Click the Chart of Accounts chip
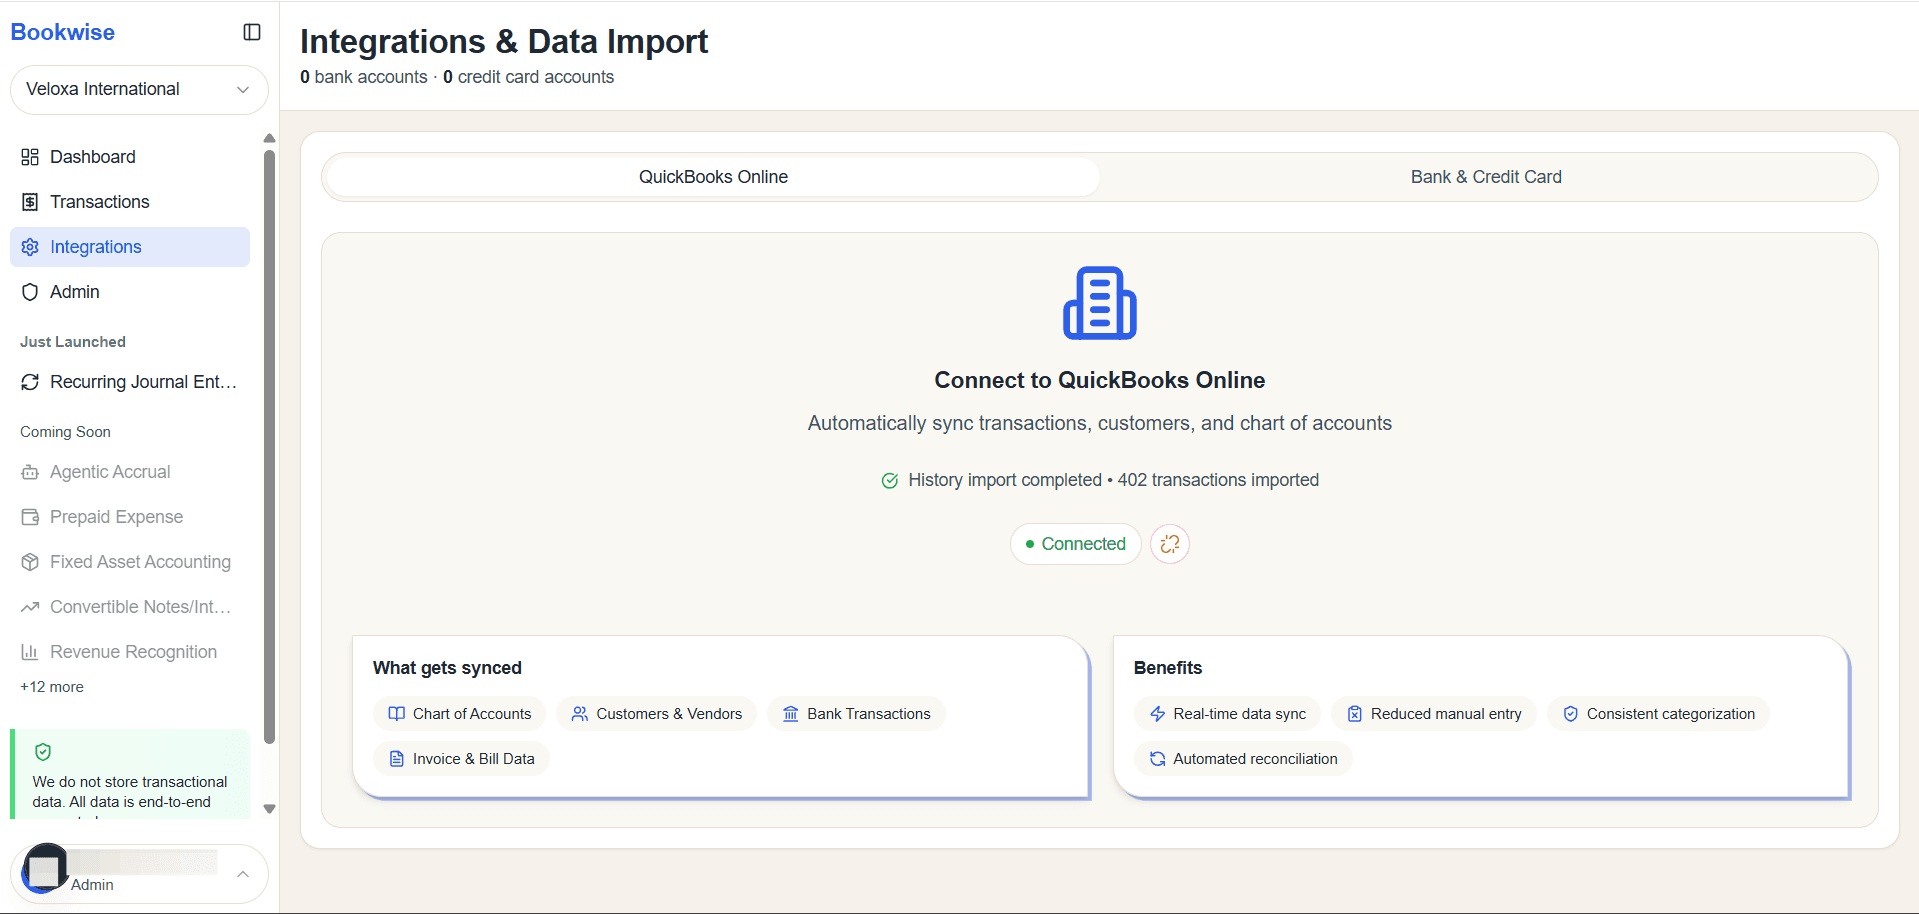1919x914 pixels. tap(460, 714)
